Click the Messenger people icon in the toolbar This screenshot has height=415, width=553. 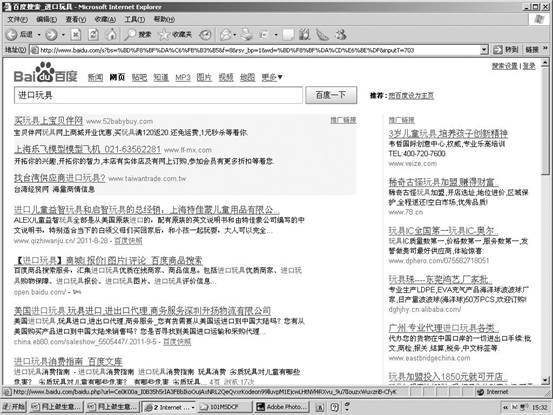pos(341,35)
